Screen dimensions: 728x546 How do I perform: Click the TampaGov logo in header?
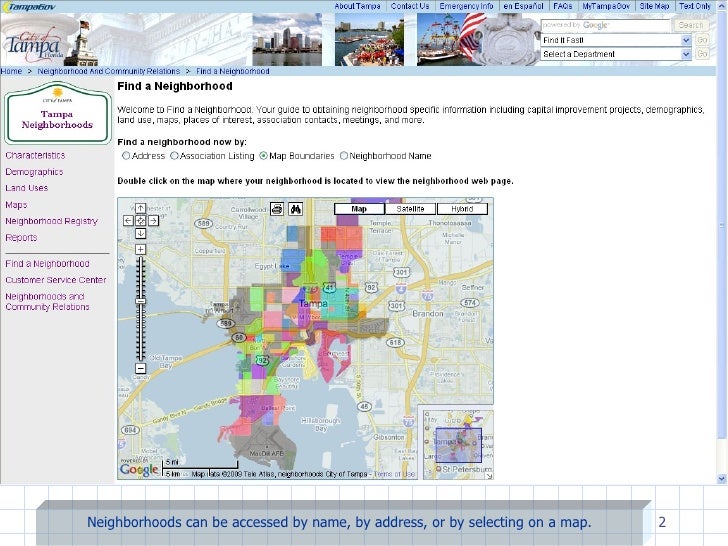pyautogui.click(x=29, y=6)
